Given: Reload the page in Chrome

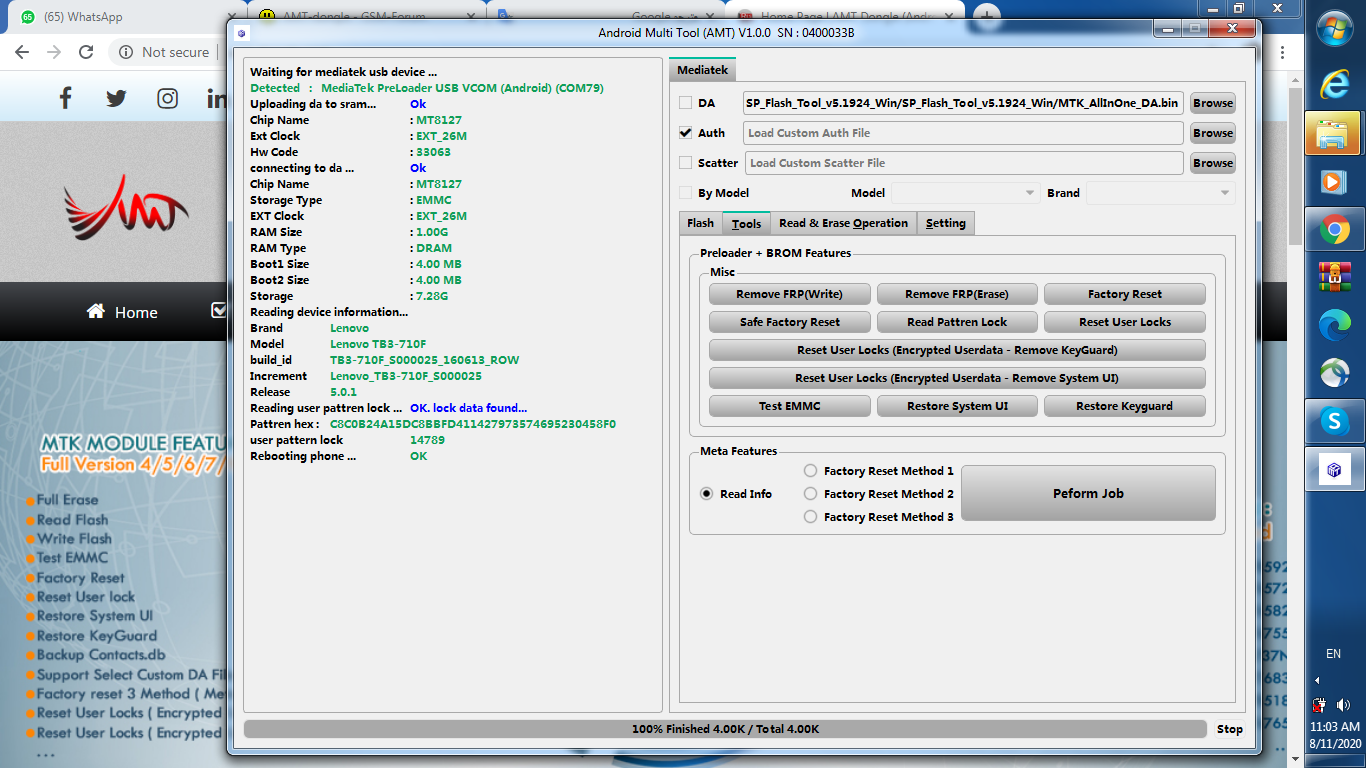Looking at the screenshot, I should tap(86, 52).
